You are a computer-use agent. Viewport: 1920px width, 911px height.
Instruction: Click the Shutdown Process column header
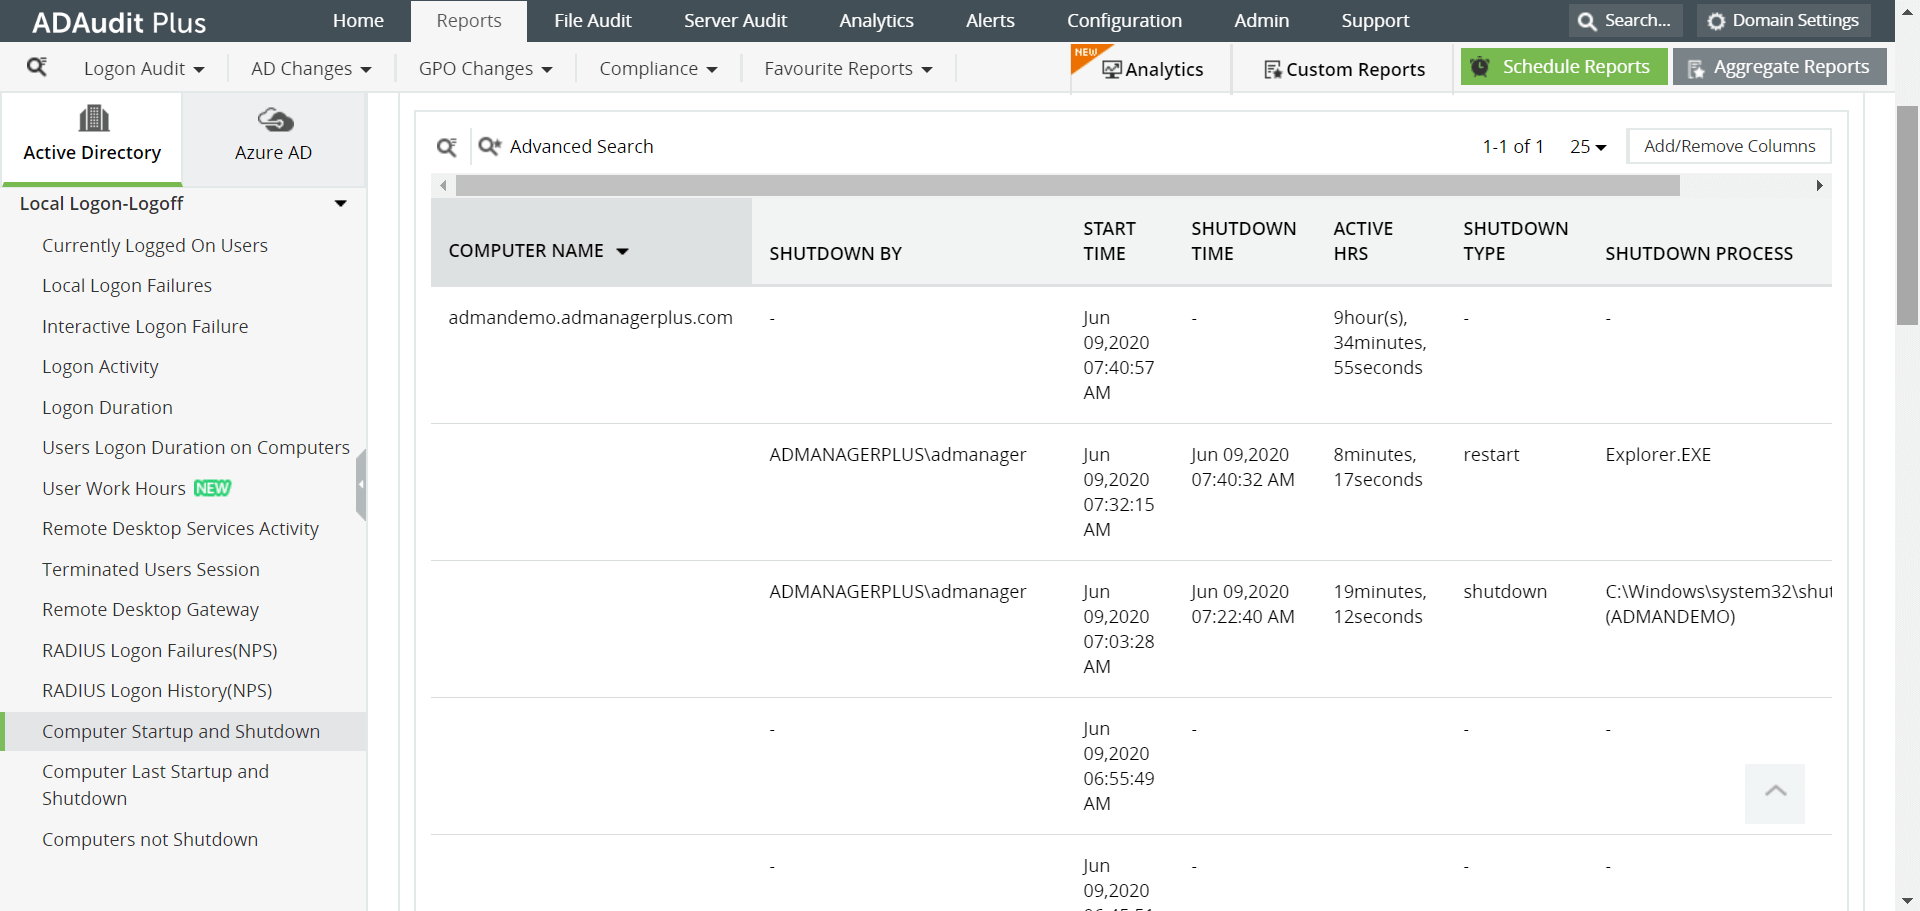[x=1698, y=254]
